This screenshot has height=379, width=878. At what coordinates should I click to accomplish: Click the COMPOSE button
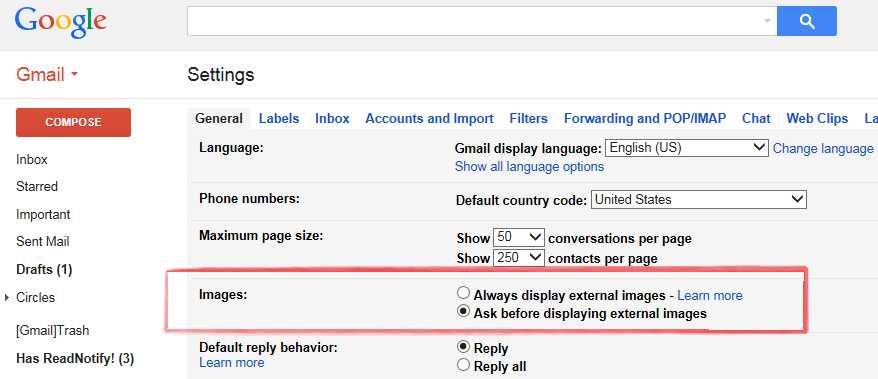click(73, 122)
